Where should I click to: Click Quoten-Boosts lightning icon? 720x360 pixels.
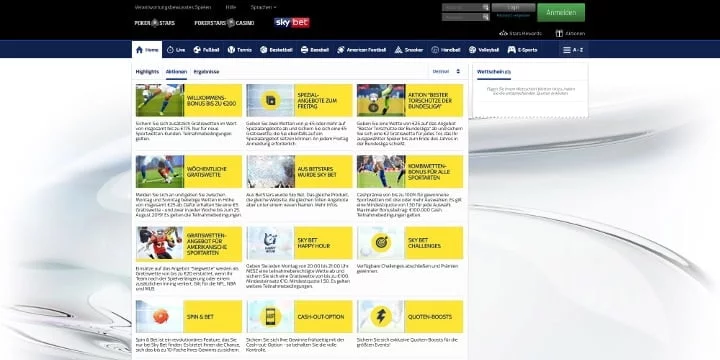tap(381, 316)
